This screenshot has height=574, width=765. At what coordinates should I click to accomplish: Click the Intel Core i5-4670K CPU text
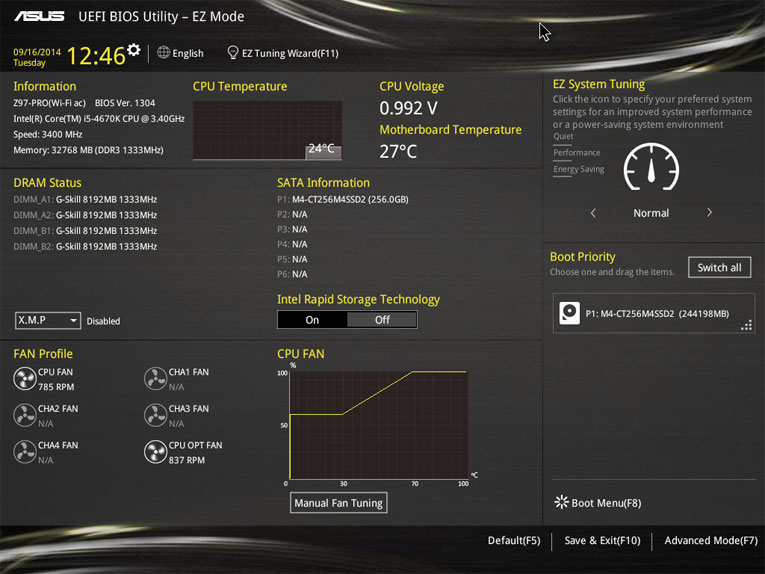[99, 119]
